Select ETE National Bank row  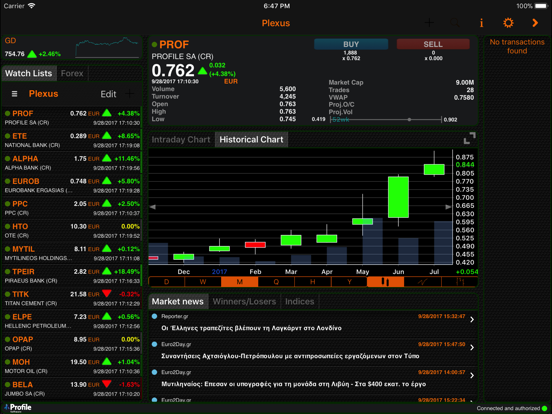pyautogui.click(x=72, y=140)
